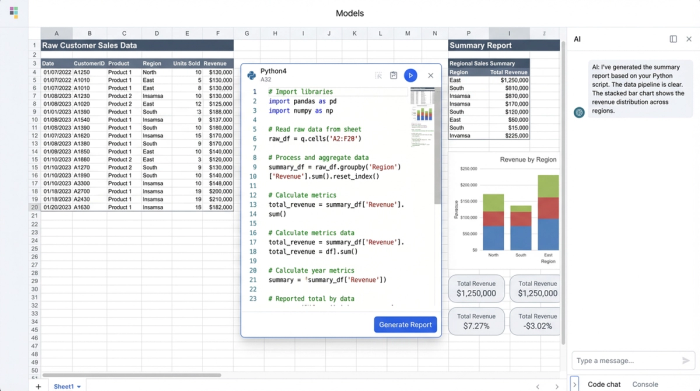The height and width of the screenshot is (391, 700).
Task: Open the Quadratic logo menu
Action: click(x=14, y=12)
